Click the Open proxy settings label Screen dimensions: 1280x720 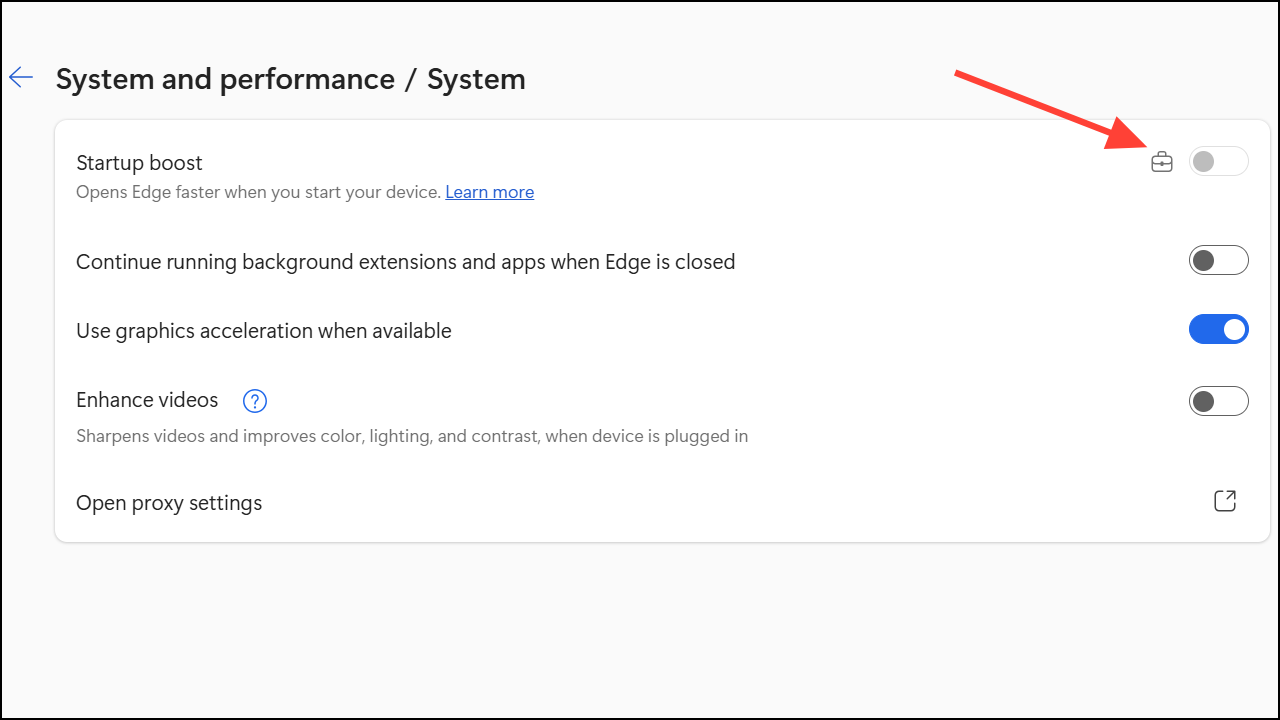(169, 503)
